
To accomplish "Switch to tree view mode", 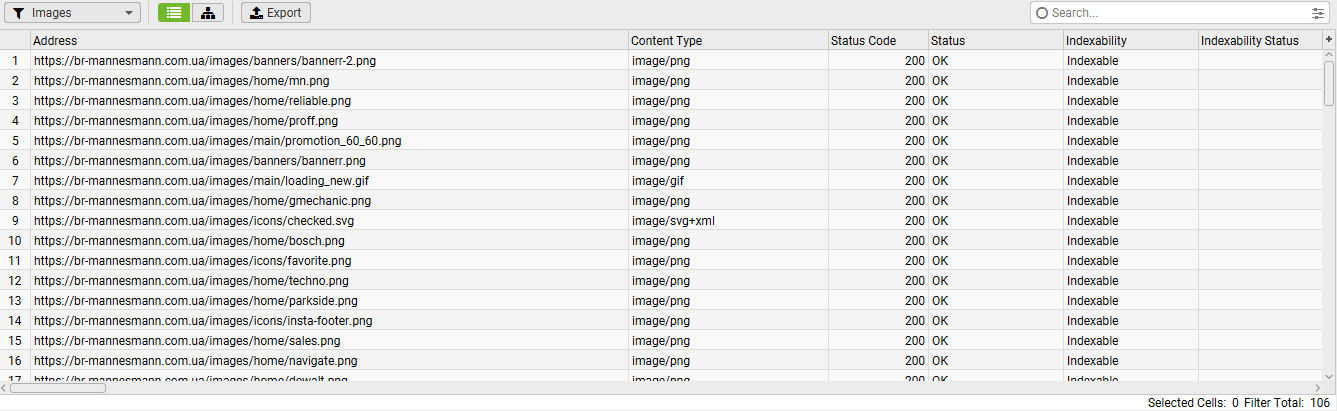I will (x=207, y=13).
